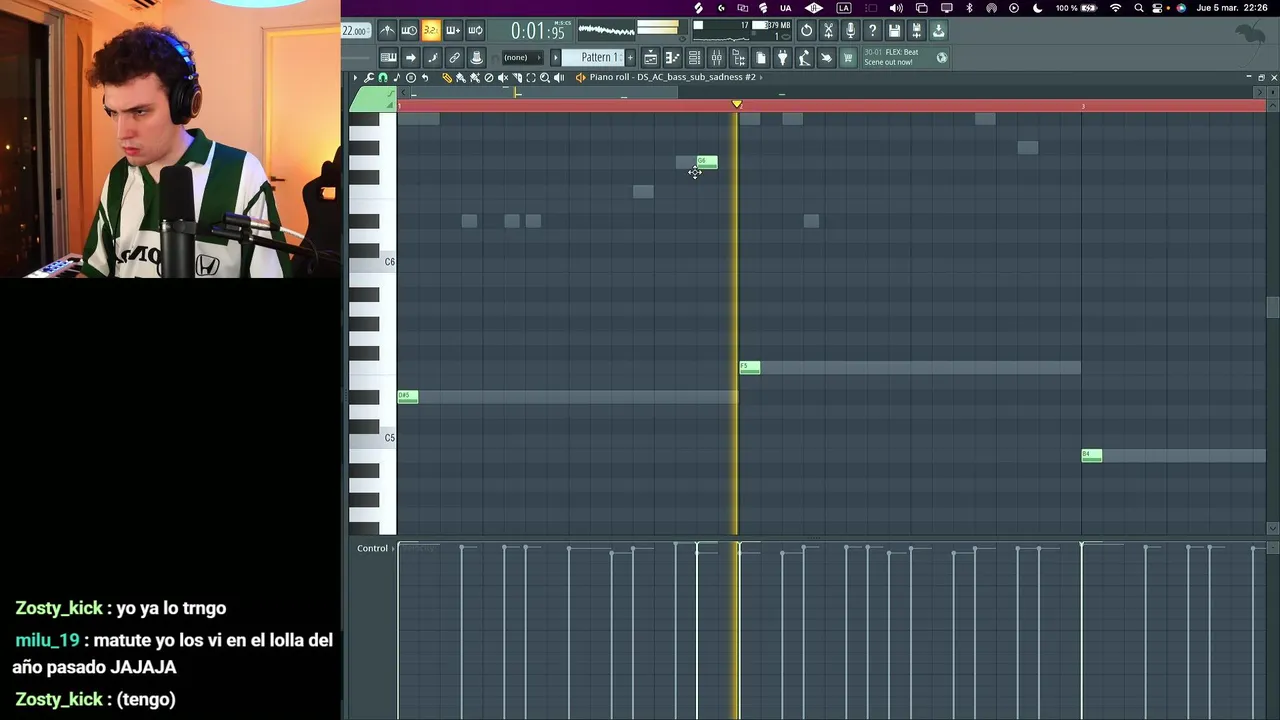
Task: Select the Zoom magnifier tool
Action: pyautogui.click(x=545, y=77)
